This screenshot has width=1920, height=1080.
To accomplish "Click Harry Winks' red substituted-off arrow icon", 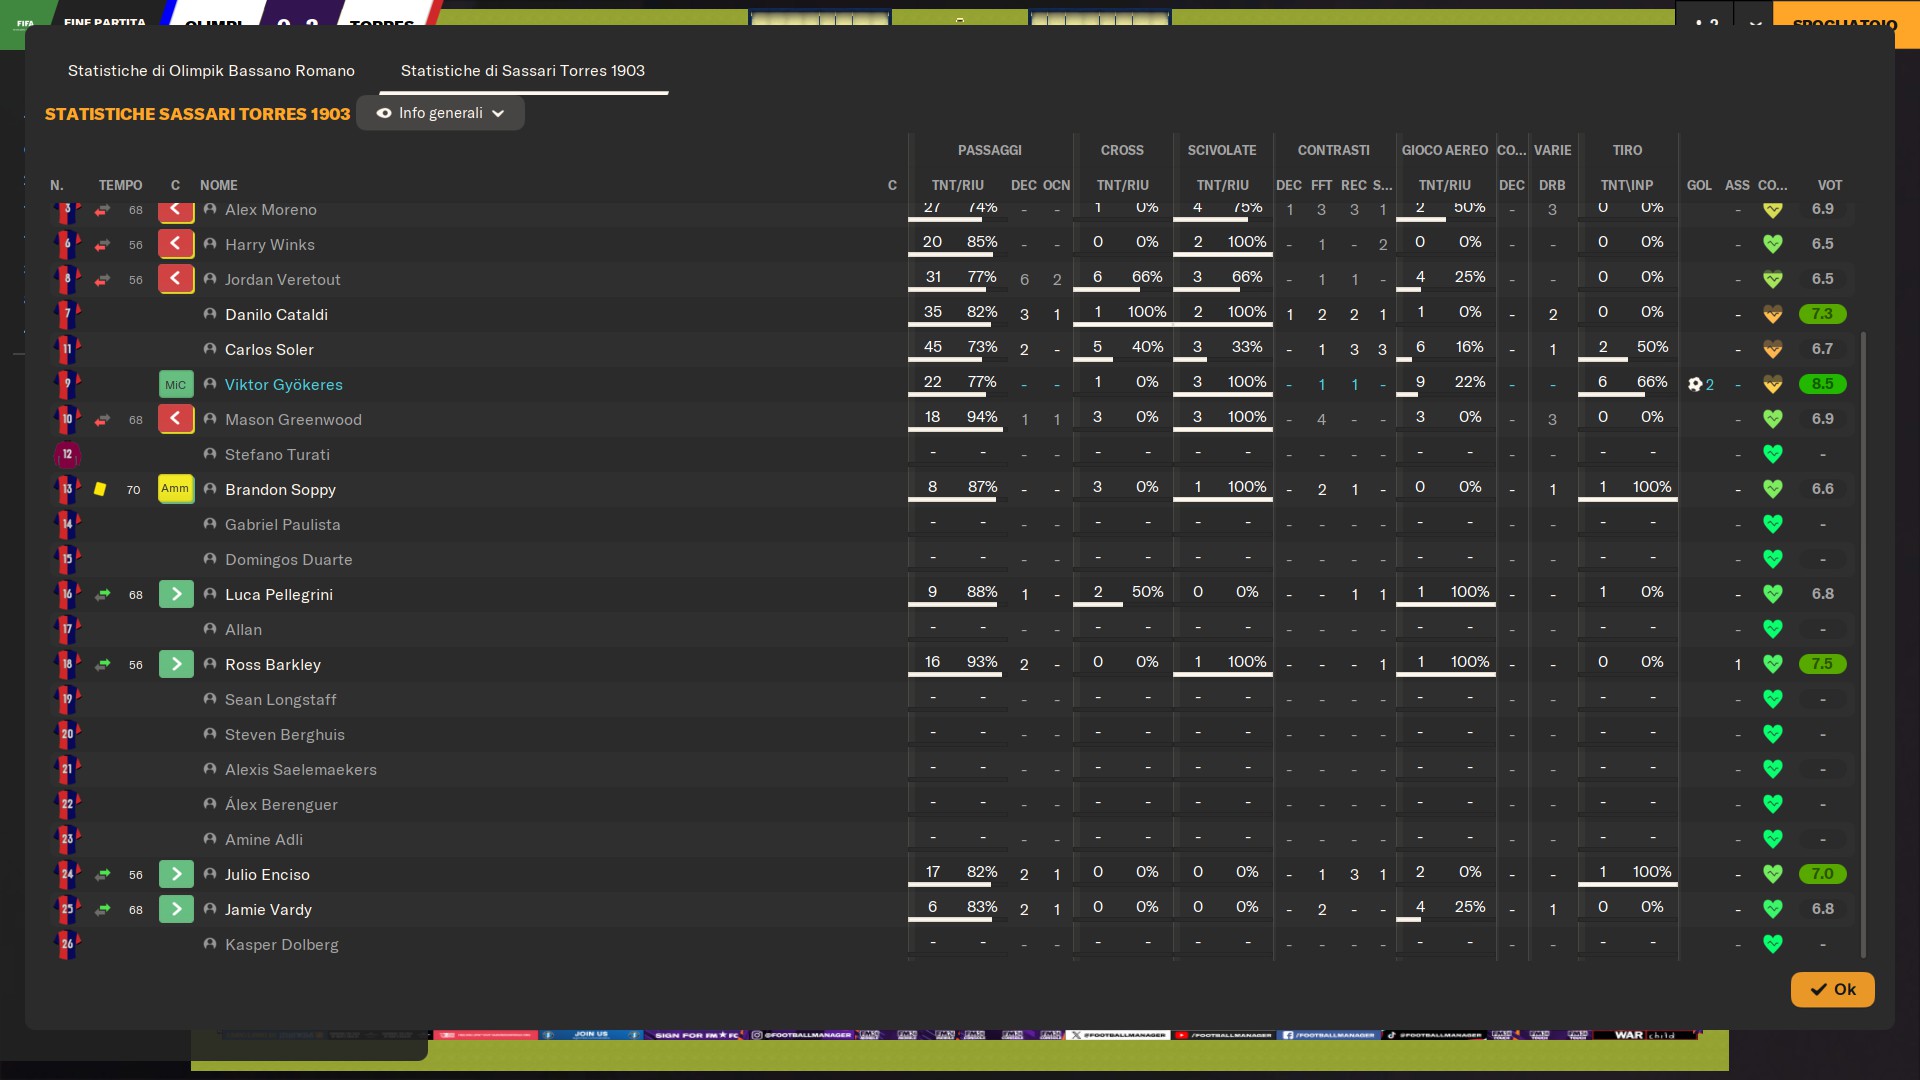I will point(102,245).
